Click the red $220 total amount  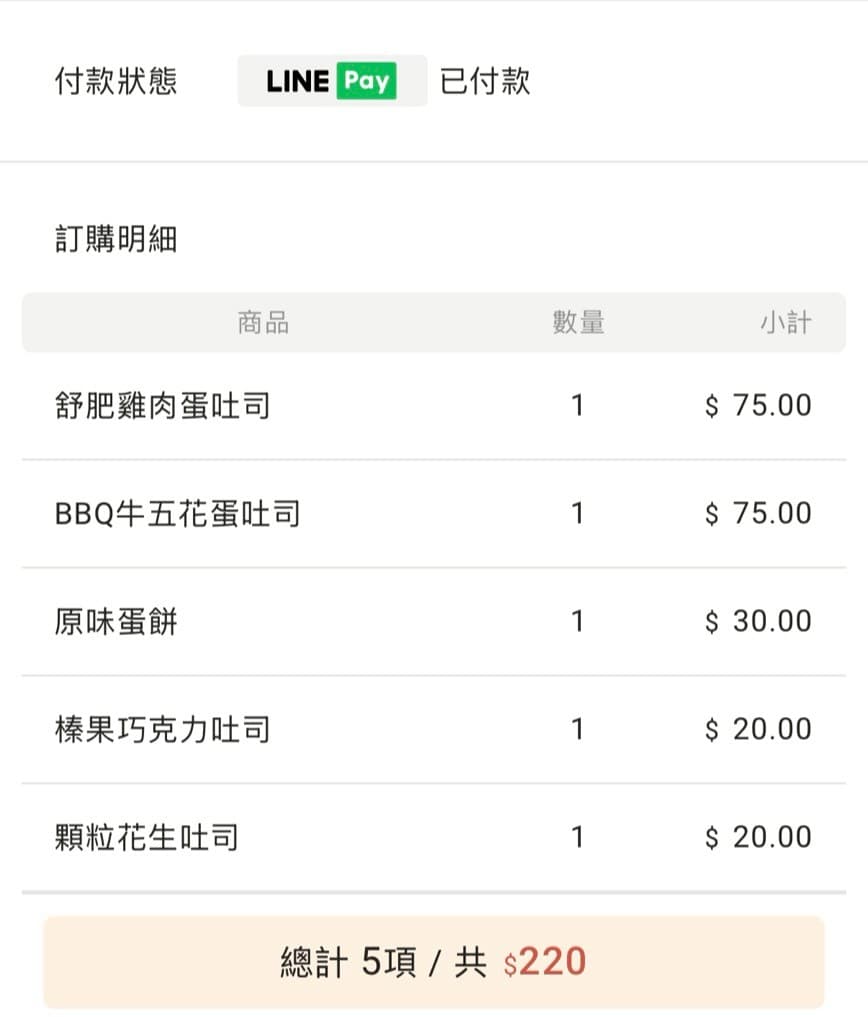[545, 962]
